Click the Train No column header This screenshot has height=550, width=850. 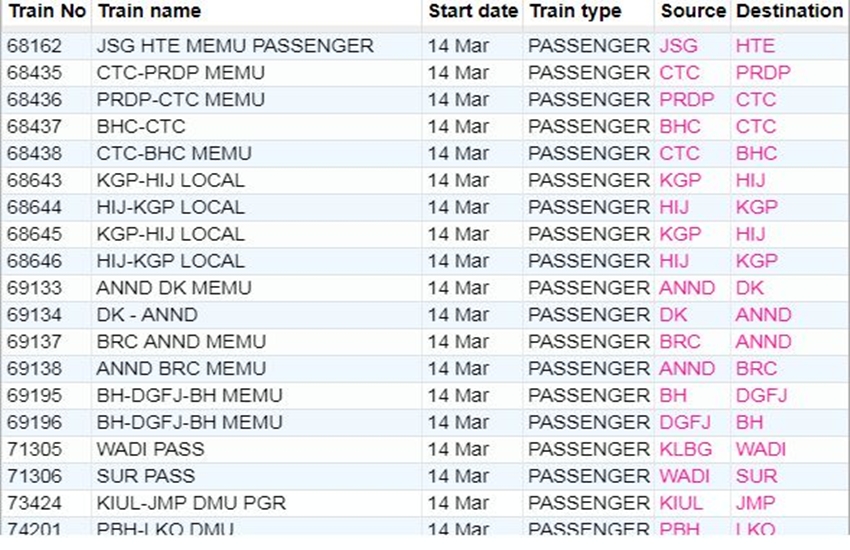45,12
